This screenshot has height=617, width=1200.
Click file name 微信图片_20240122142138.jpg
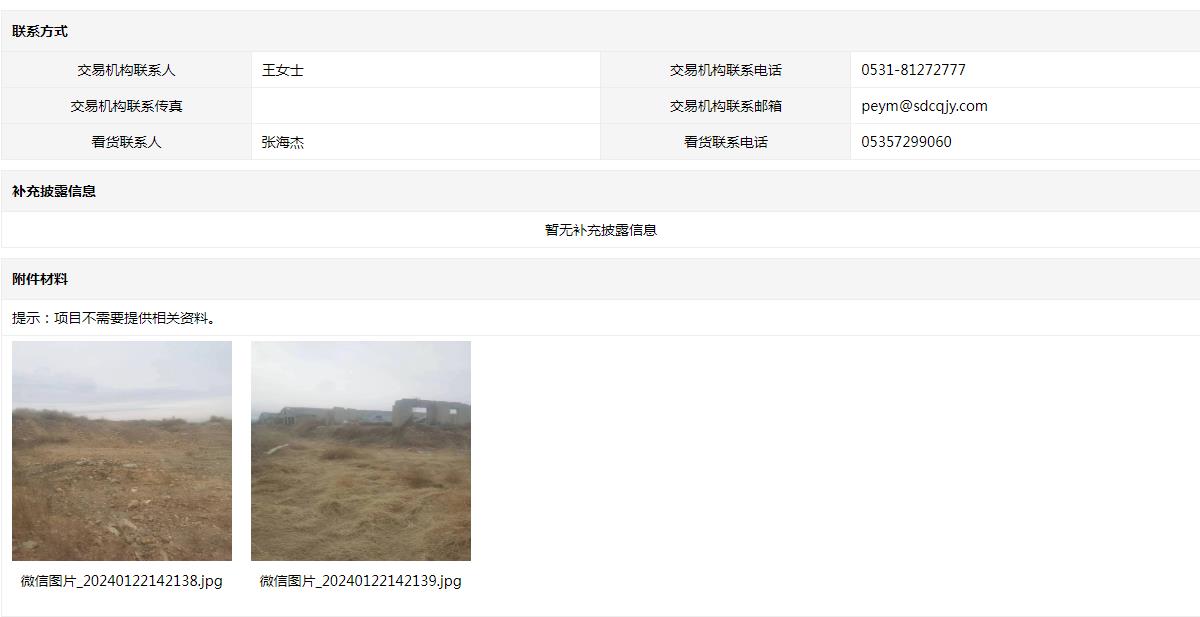(122, 581)
